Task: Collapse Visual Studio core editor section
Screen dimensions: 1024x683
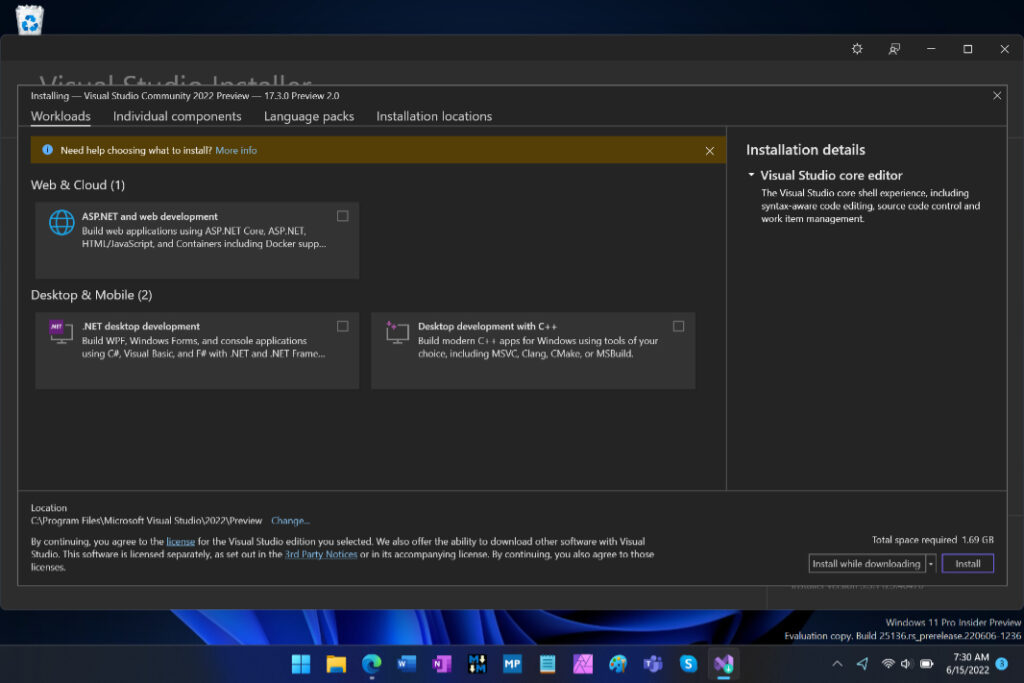Action: pyautogui.click(x=751, y=175)
